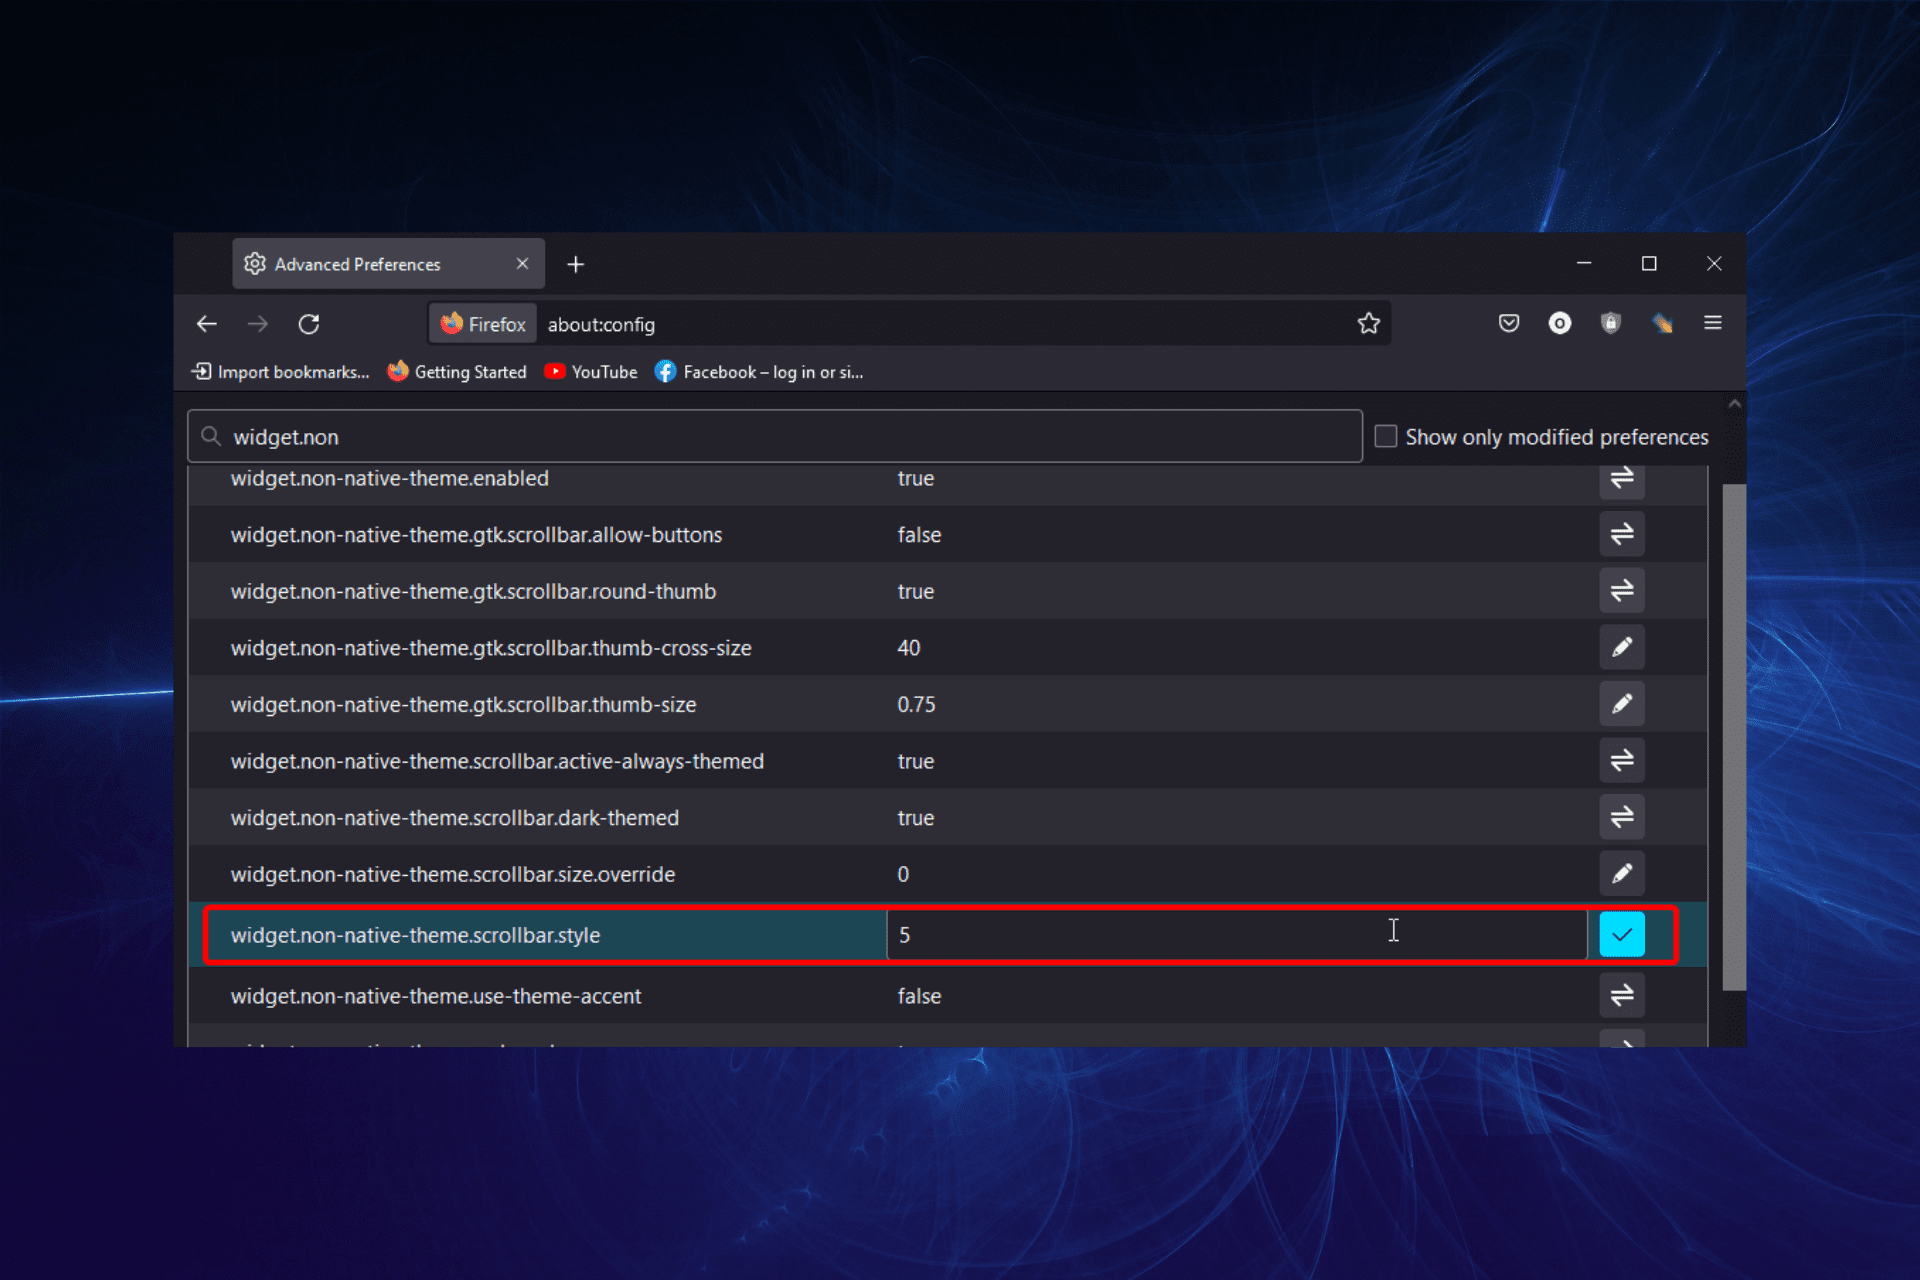Open the Pocket save icon
The height and width of the screenshot is (1280, 1920).
coord(1509,323)
